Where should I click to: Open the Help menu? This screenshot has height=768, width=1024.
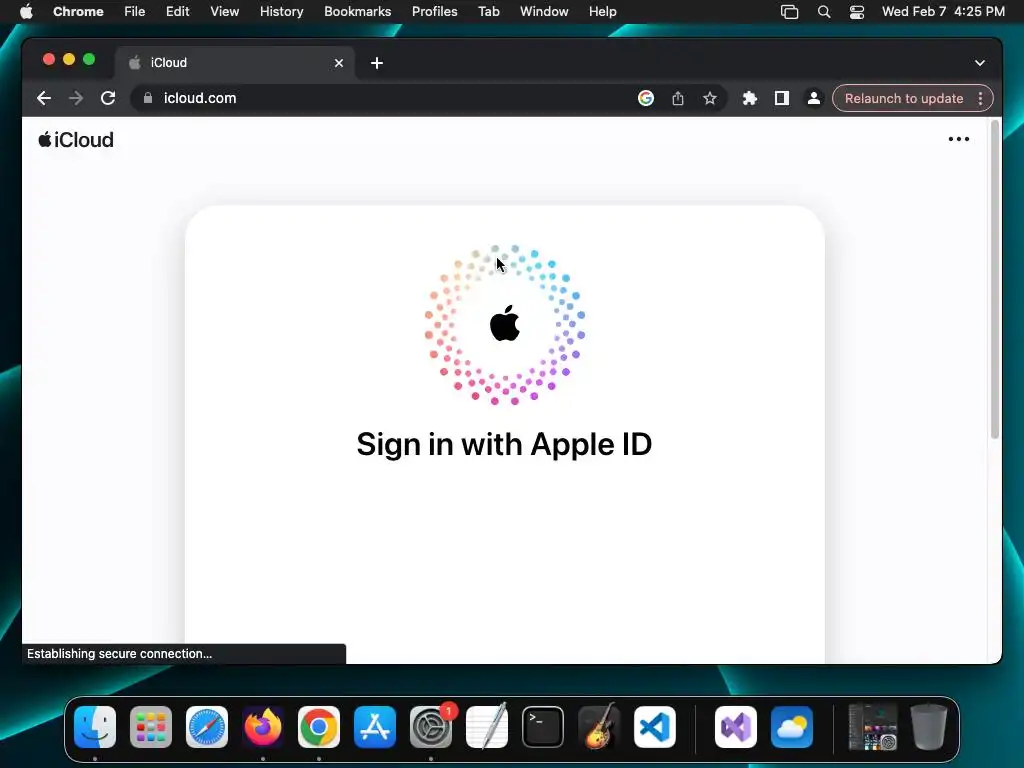602,11
